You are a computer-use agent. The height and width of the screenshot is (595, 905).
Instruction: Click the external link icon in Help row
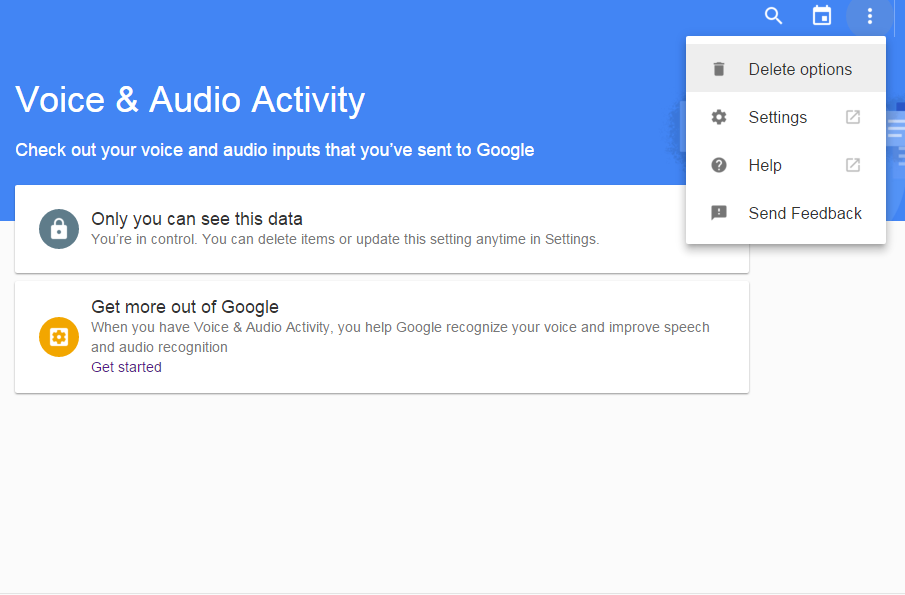pyautogui.click(x=853, y=165)
